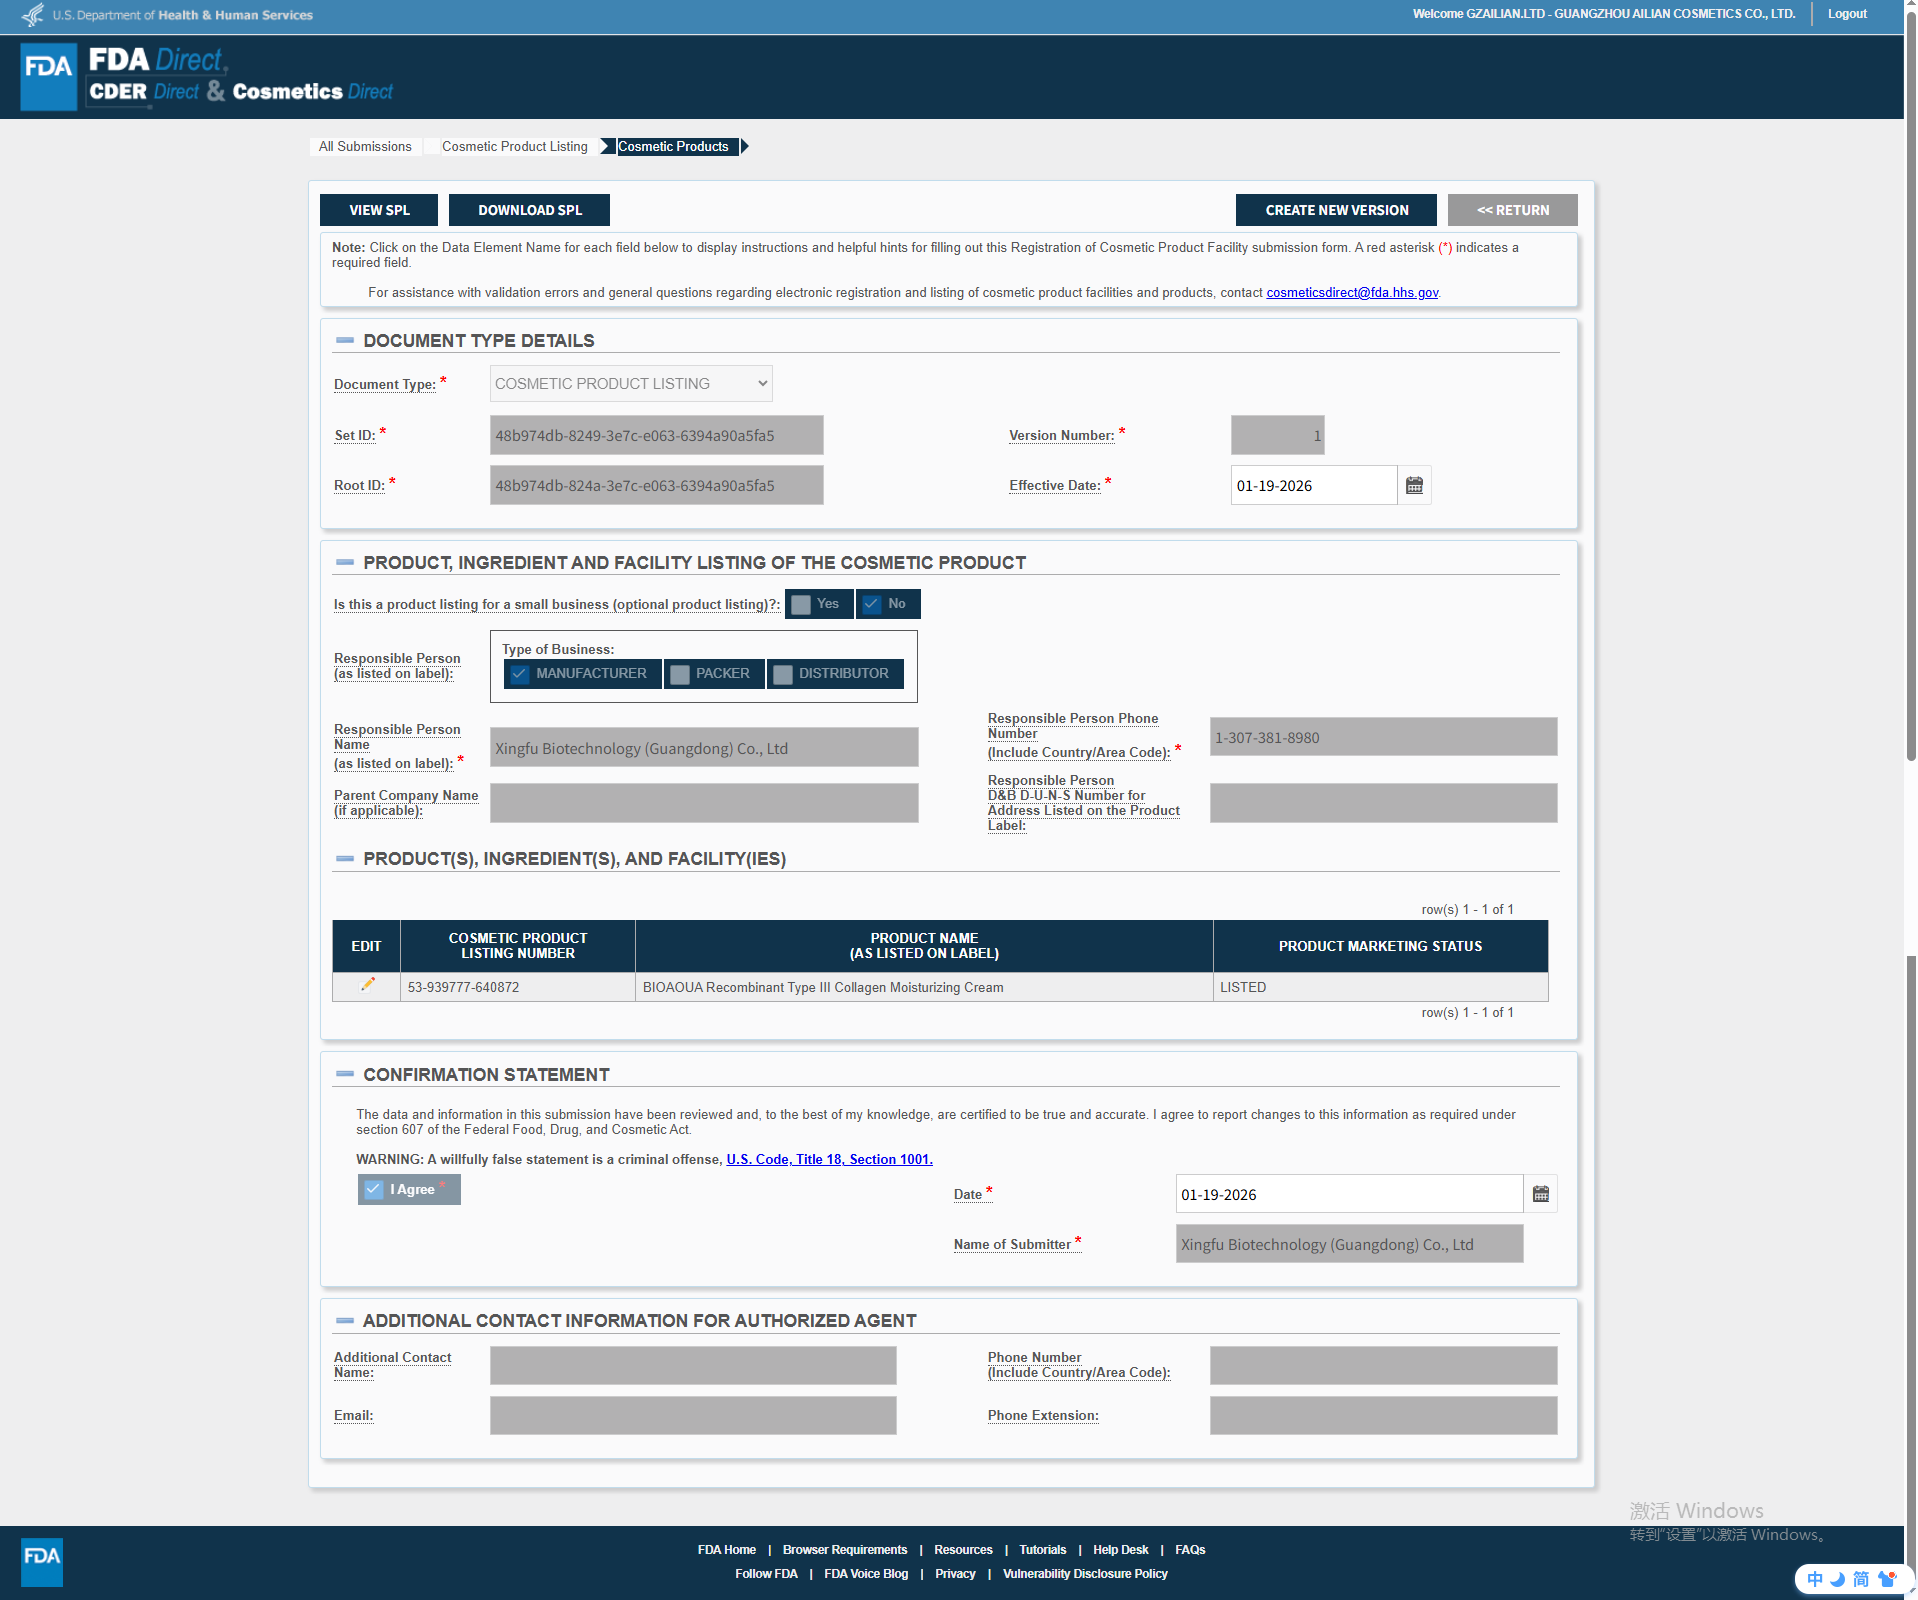Collapse the Confirmation Statement section
This screenshot has height=1600, width=1918.
(x=345, y=1075)
